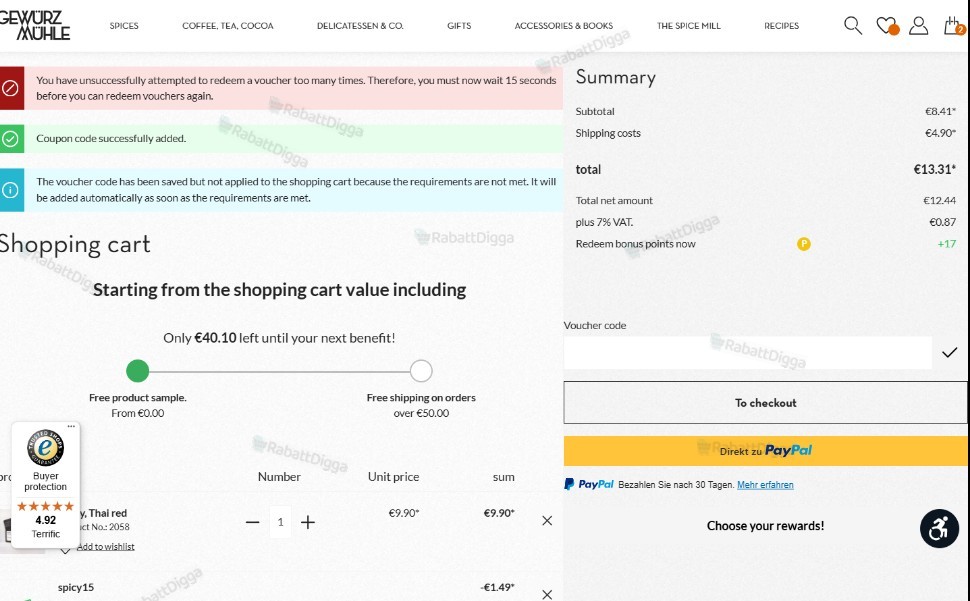Open Trusted Shops badge options menu

click(x=71, y=426)
